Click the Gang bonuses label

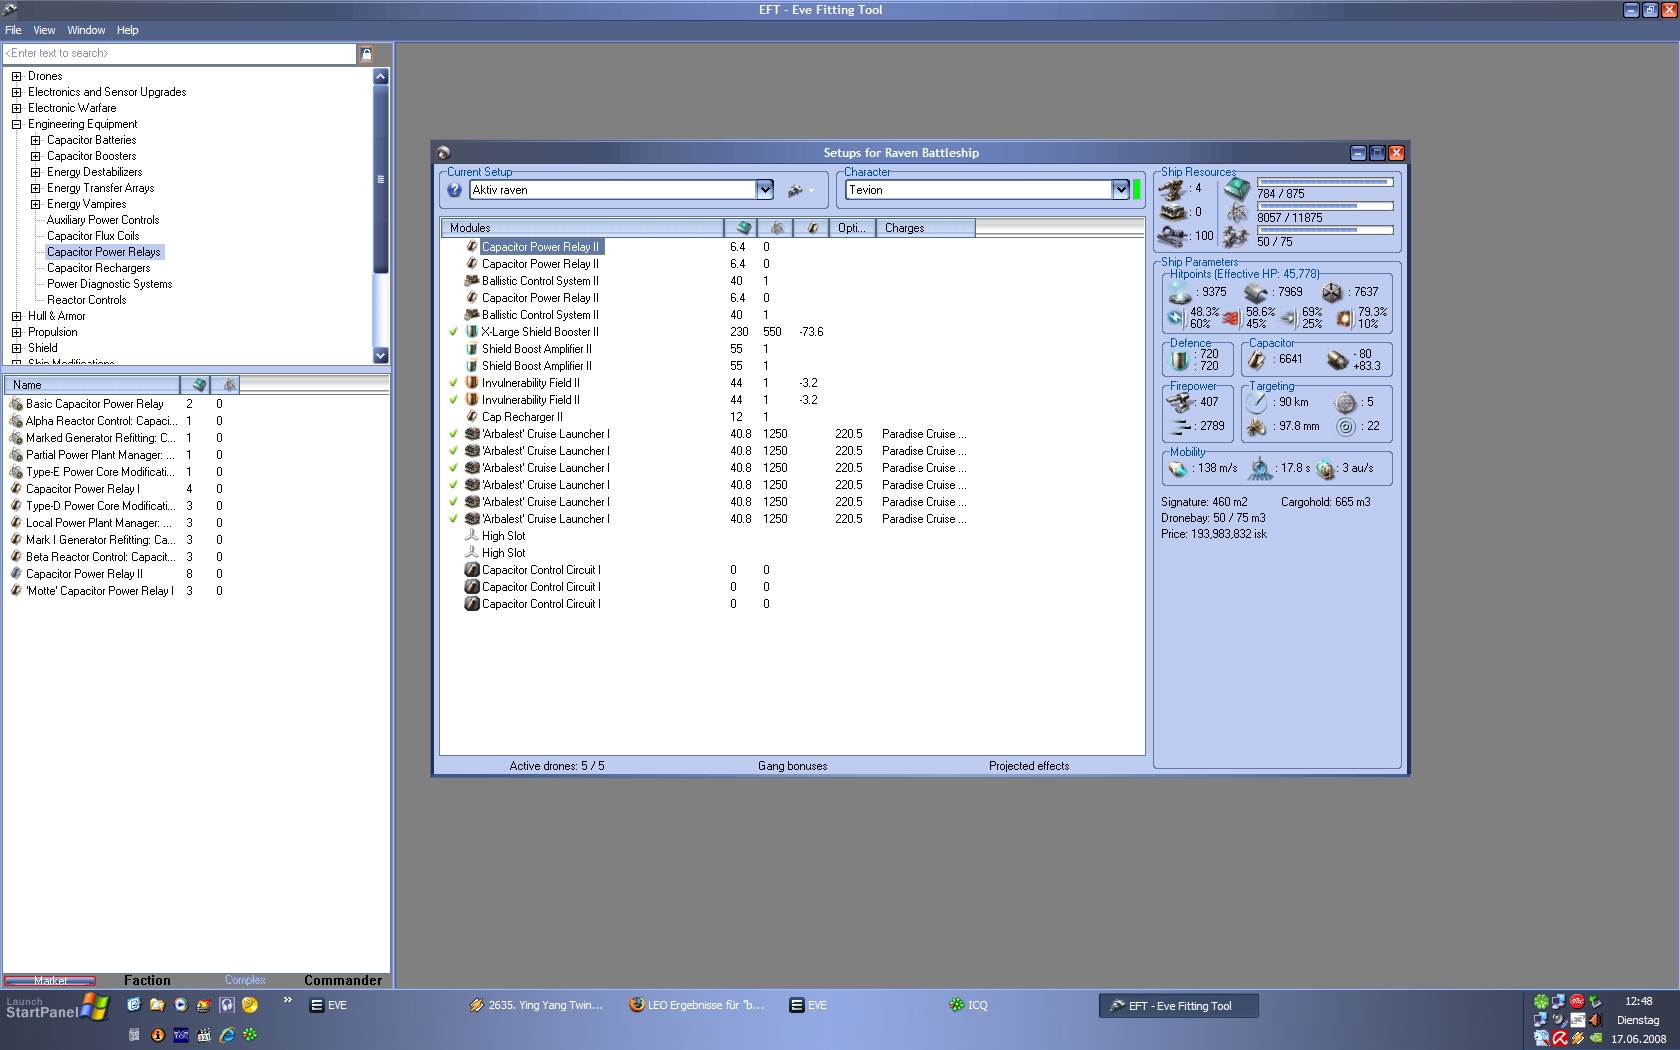point(792,766)
